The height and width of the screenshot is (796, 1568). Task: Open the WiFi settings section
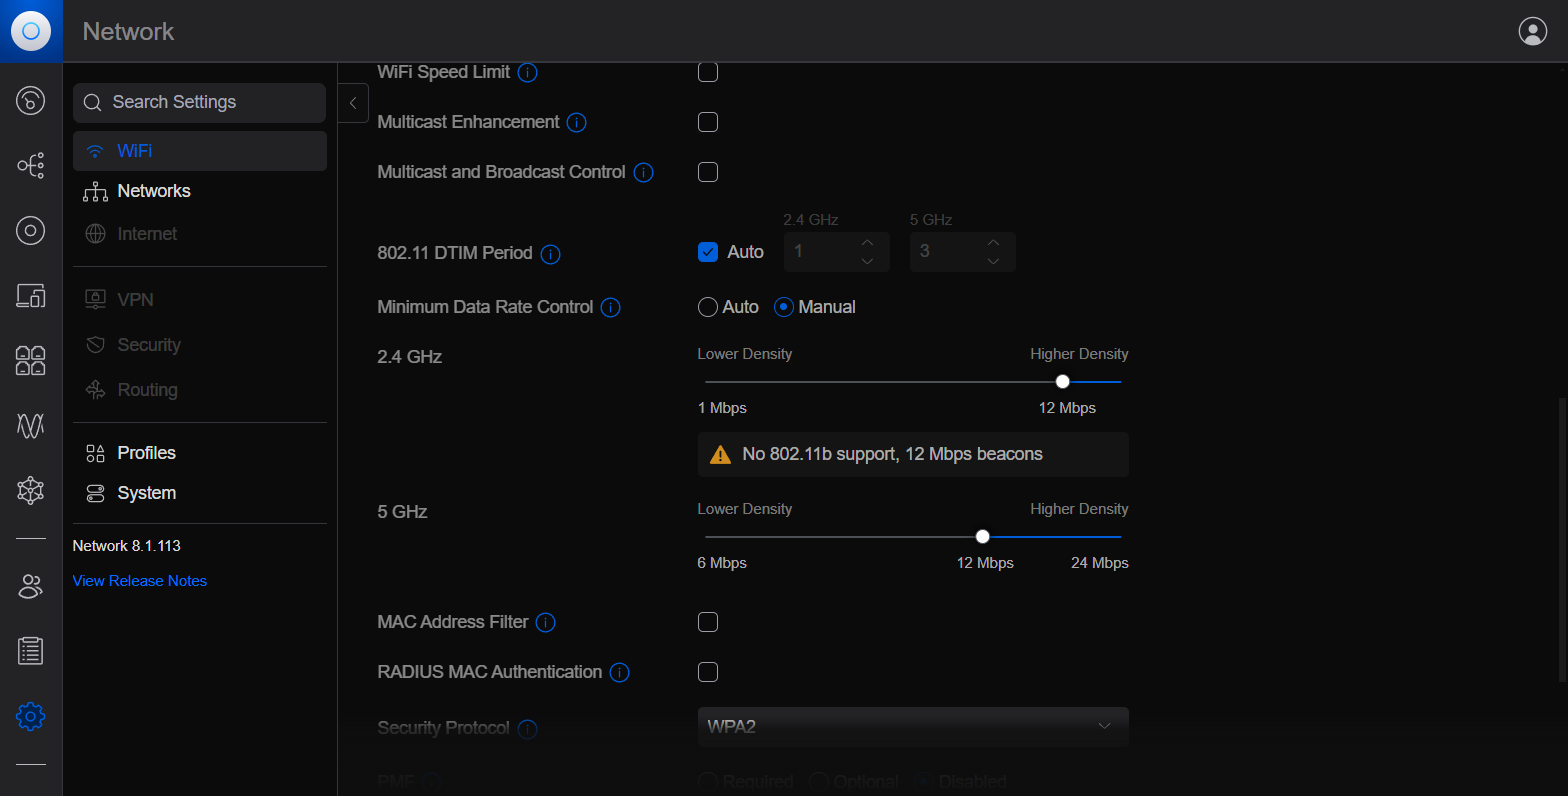[200, 151]
